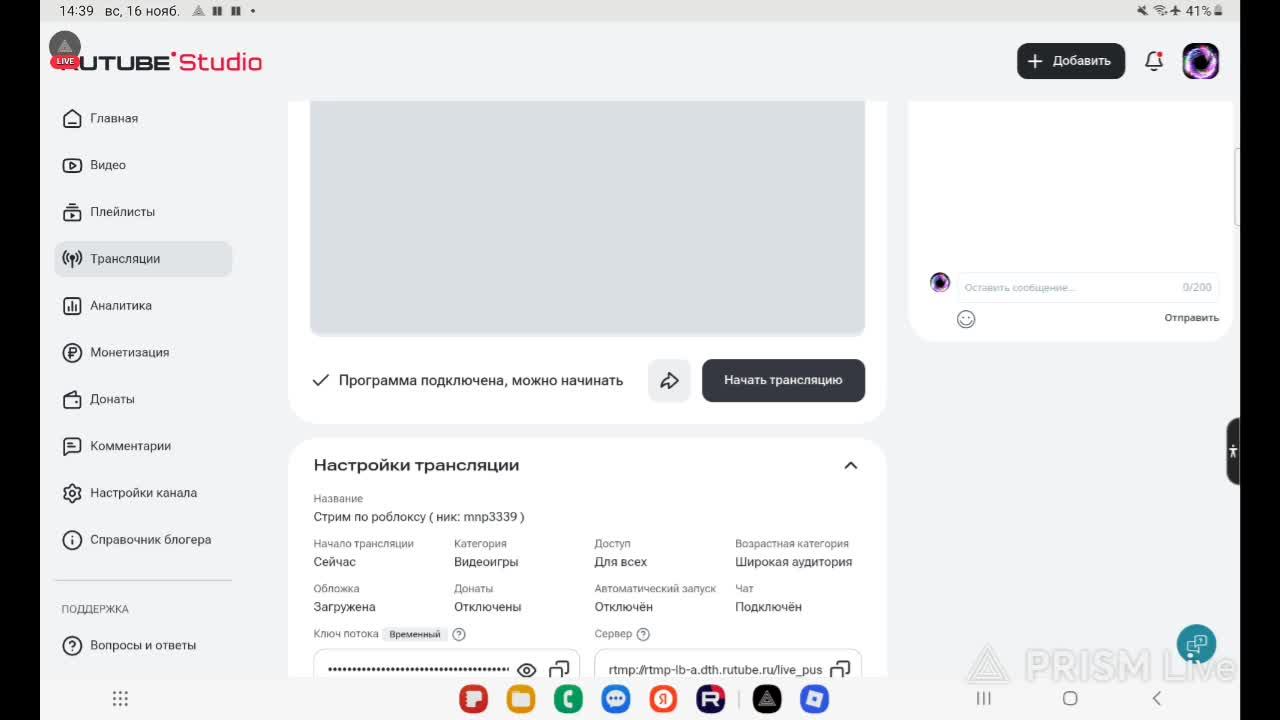1280x720 pixels.
Task: Open the support chat floating button
Action: pyautogui.click(x=1196, y=645)
